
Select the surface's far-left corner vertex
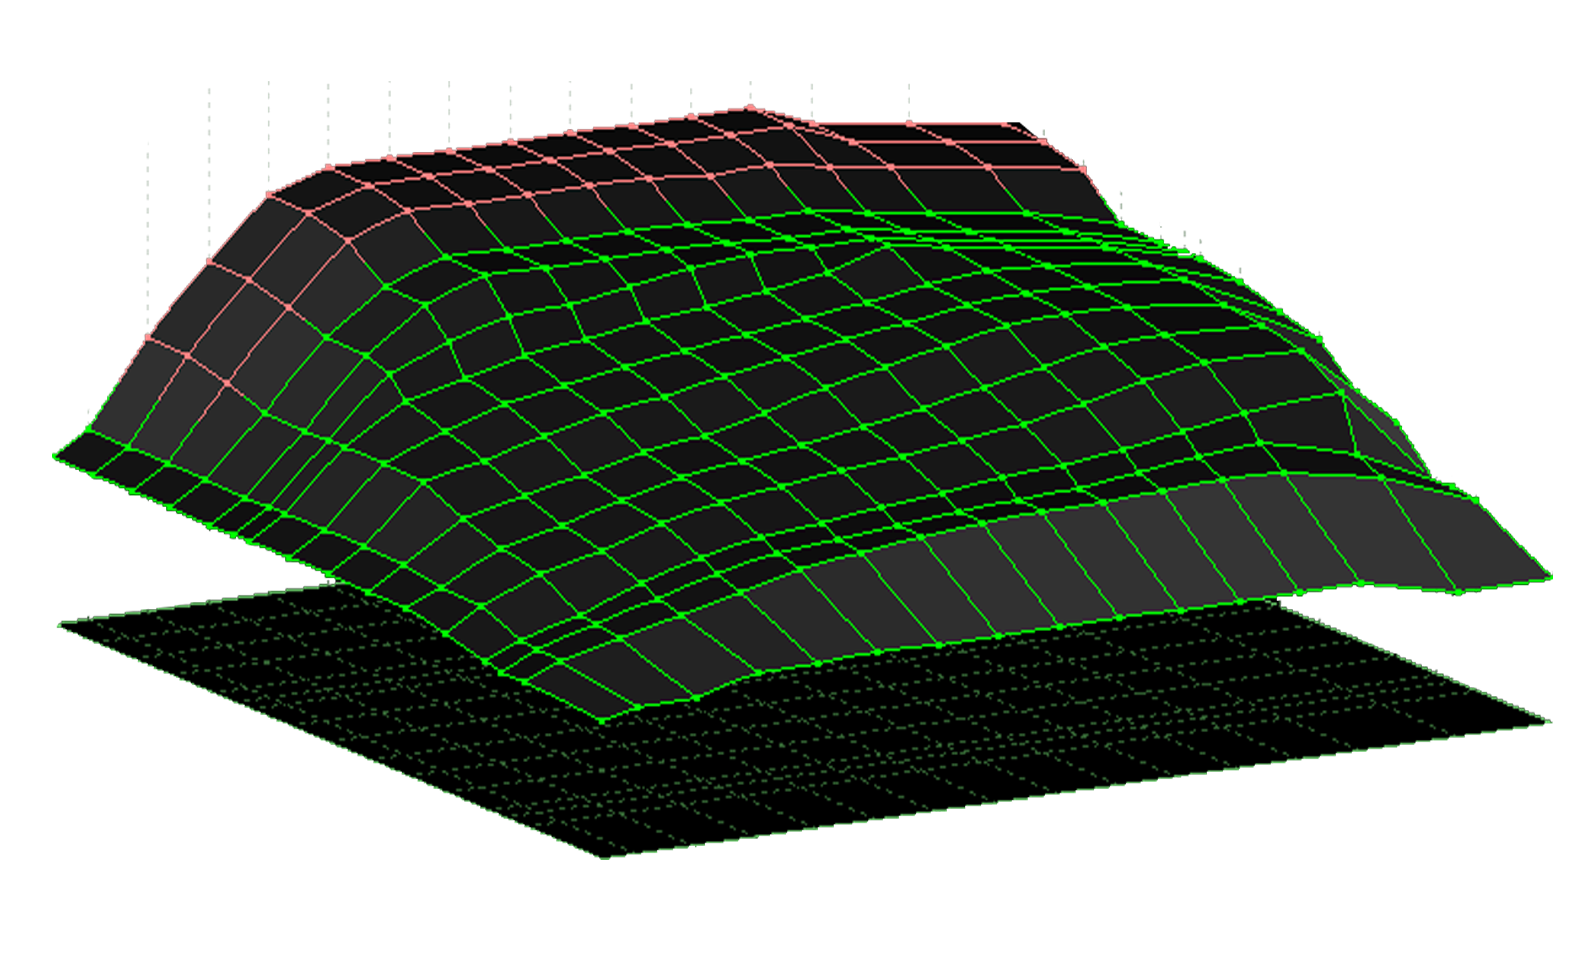click(56, 456)
